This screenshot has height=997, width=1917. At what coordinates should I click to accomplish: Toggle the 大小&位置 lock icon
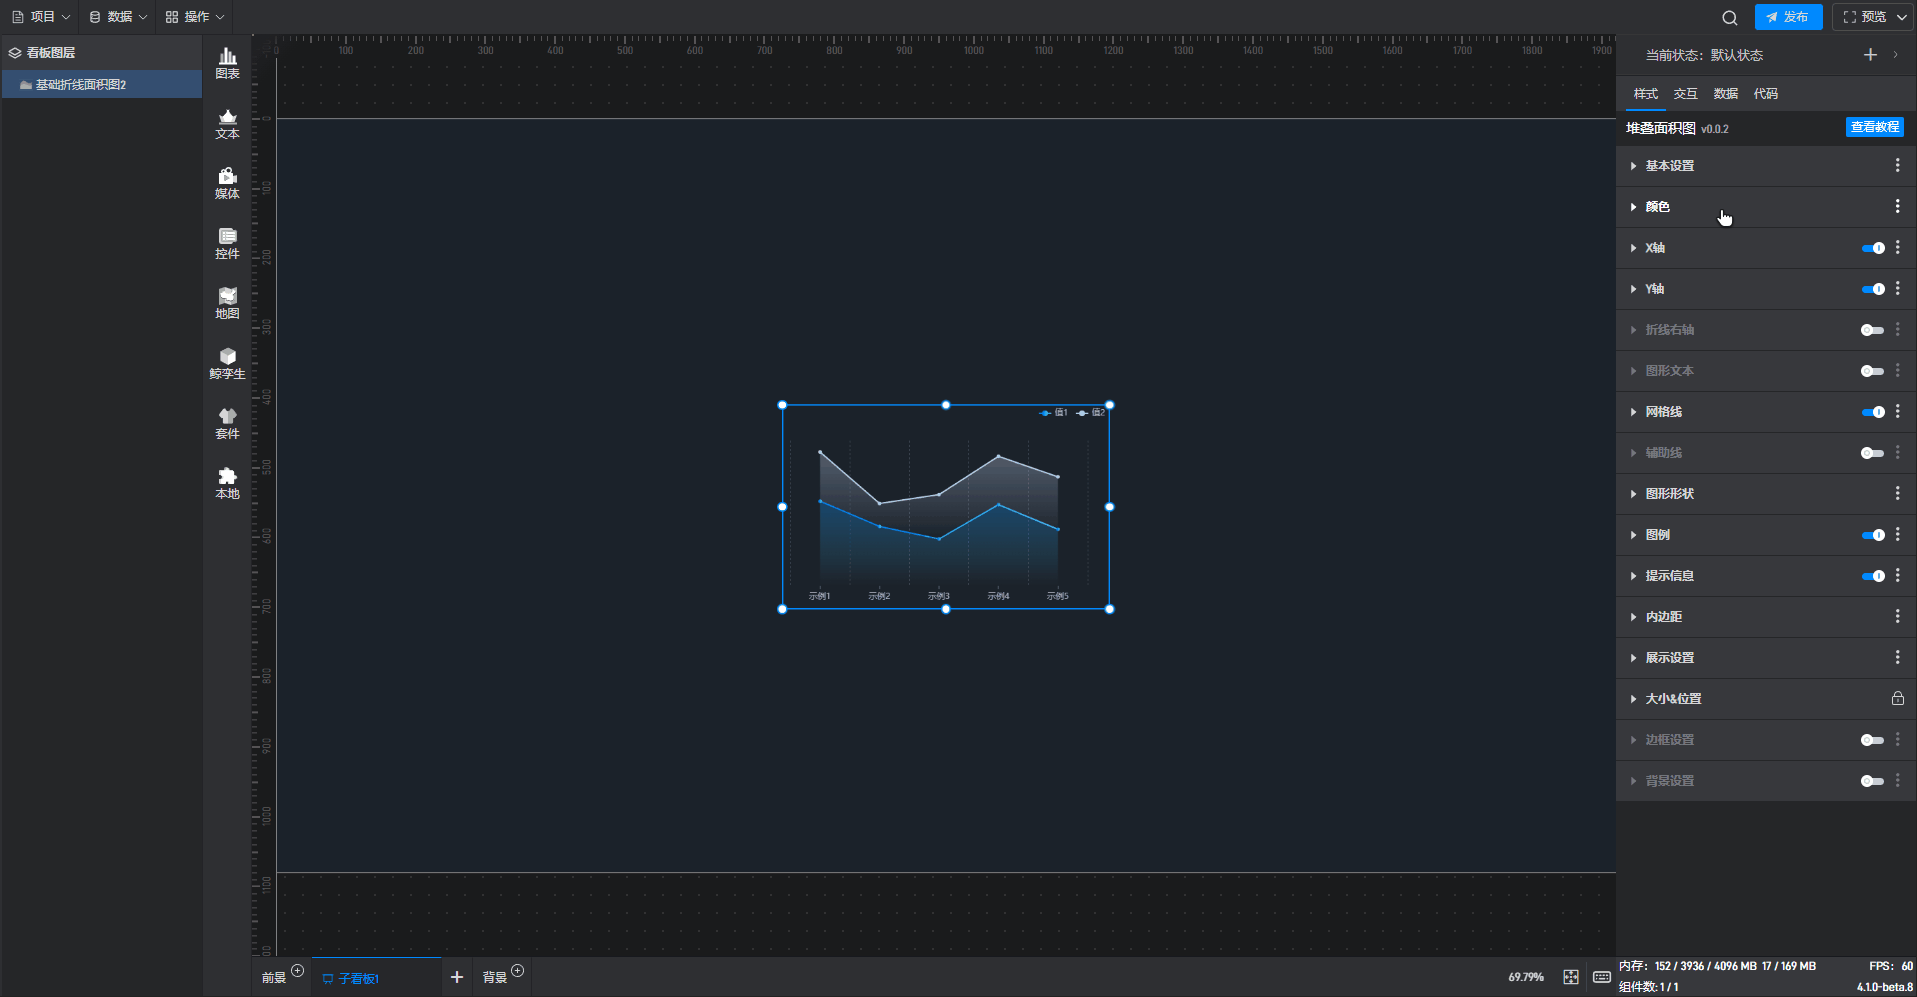point(1897,699)
